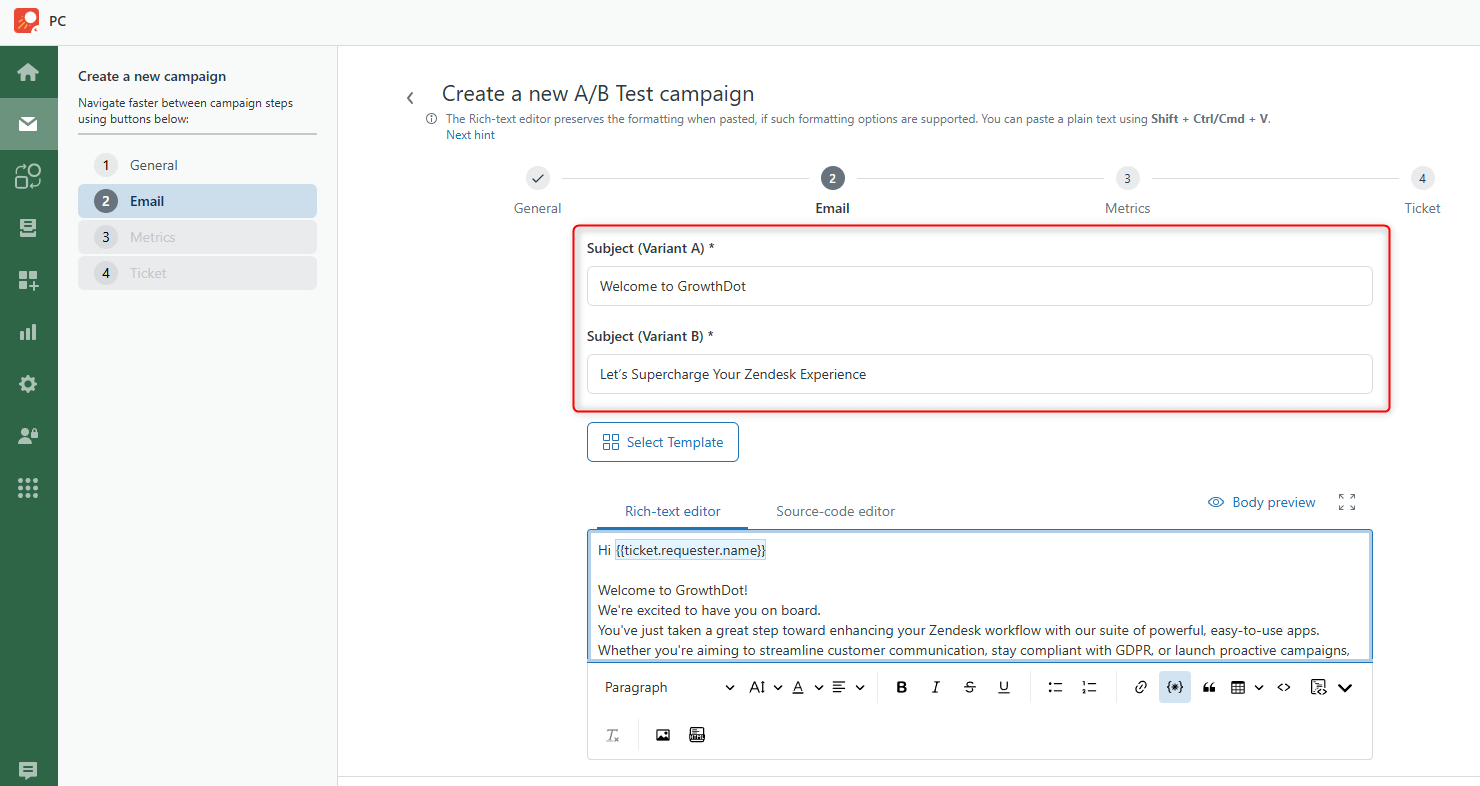Viewport: 1480px width, 786px height.
Task: Open the add-apps grid-plus icon in sidebar
Action: [x=28, y=280]
